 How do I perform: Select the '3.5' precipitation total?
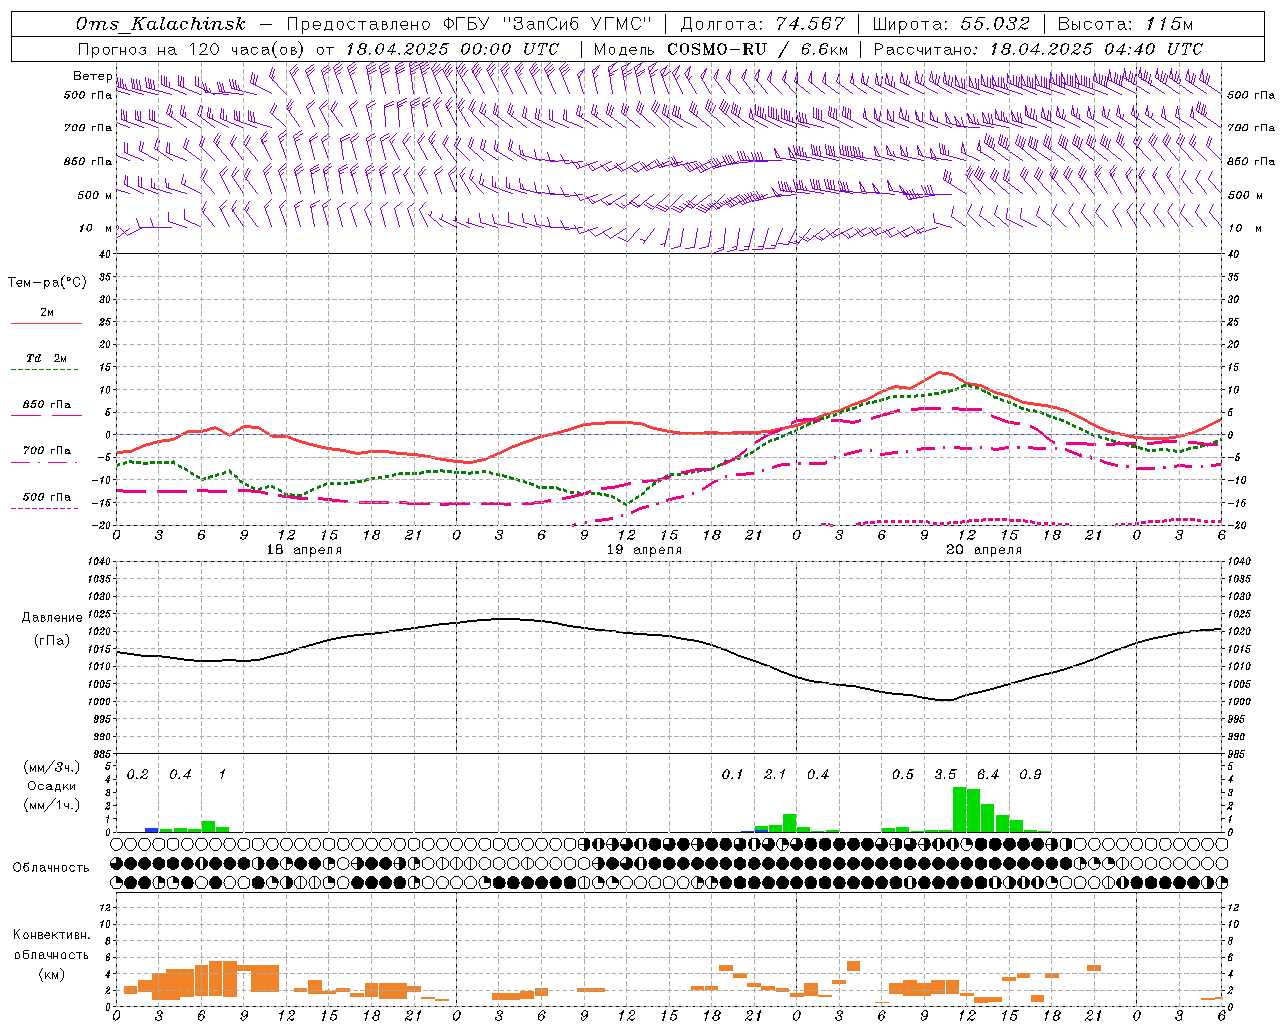(945, 775)
